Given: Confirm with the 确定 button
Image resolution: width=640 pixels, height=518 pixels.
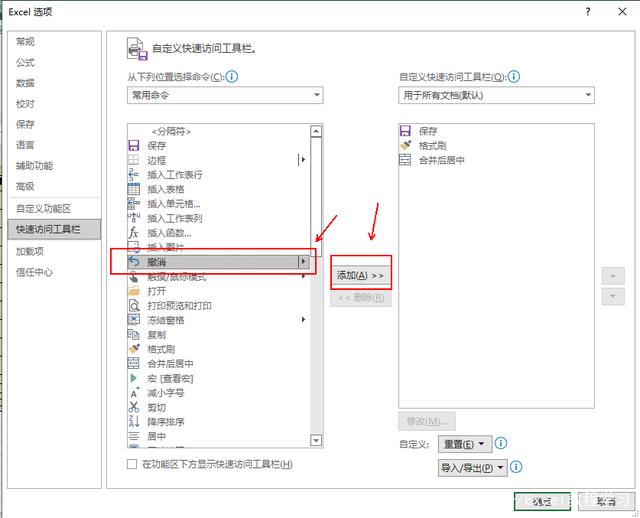Looking at the screenshot, I should point(542,501).
